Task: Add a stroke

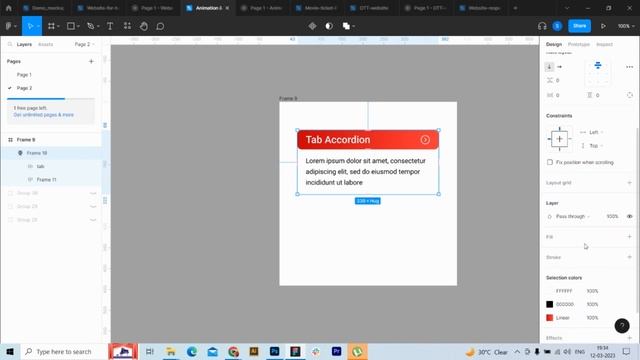Action: [x=629, y=257]
